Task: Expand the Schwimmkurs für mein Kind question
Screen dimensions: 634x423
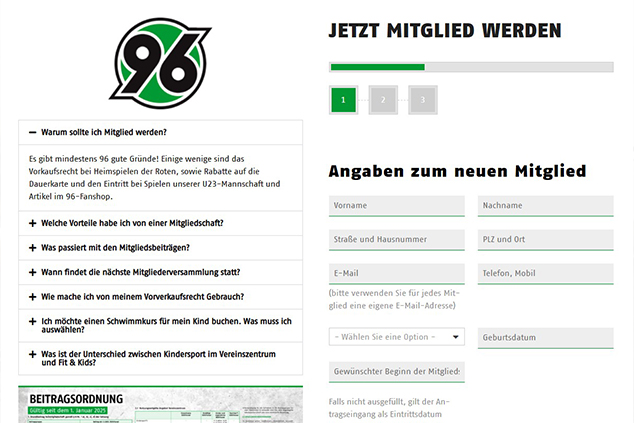Action: click(x=161, y=326)
